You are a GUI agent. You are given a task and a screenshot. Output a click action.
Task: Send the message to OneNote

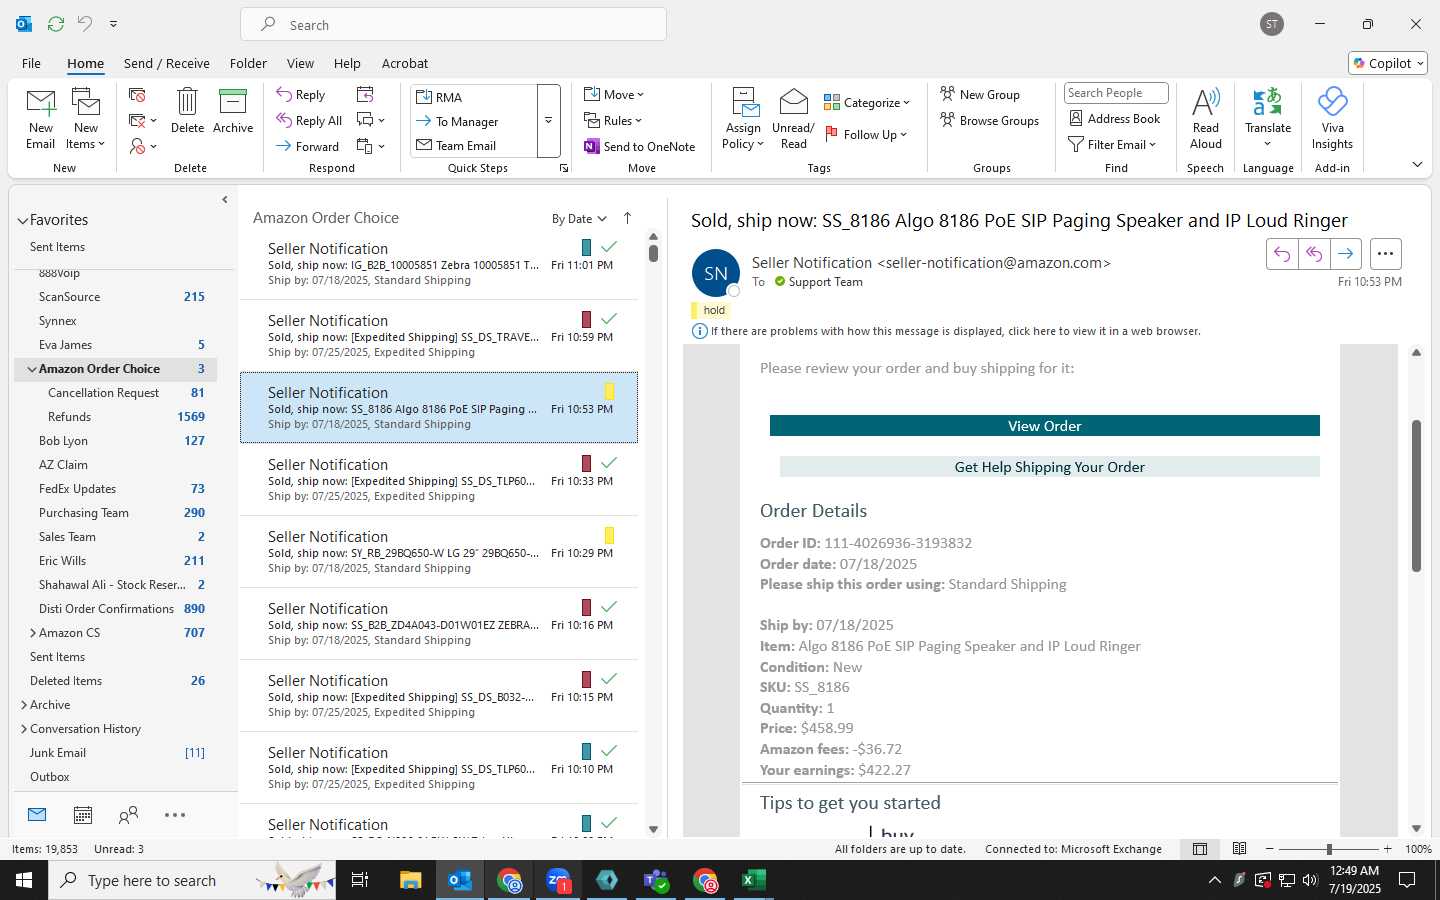[640, 146]
